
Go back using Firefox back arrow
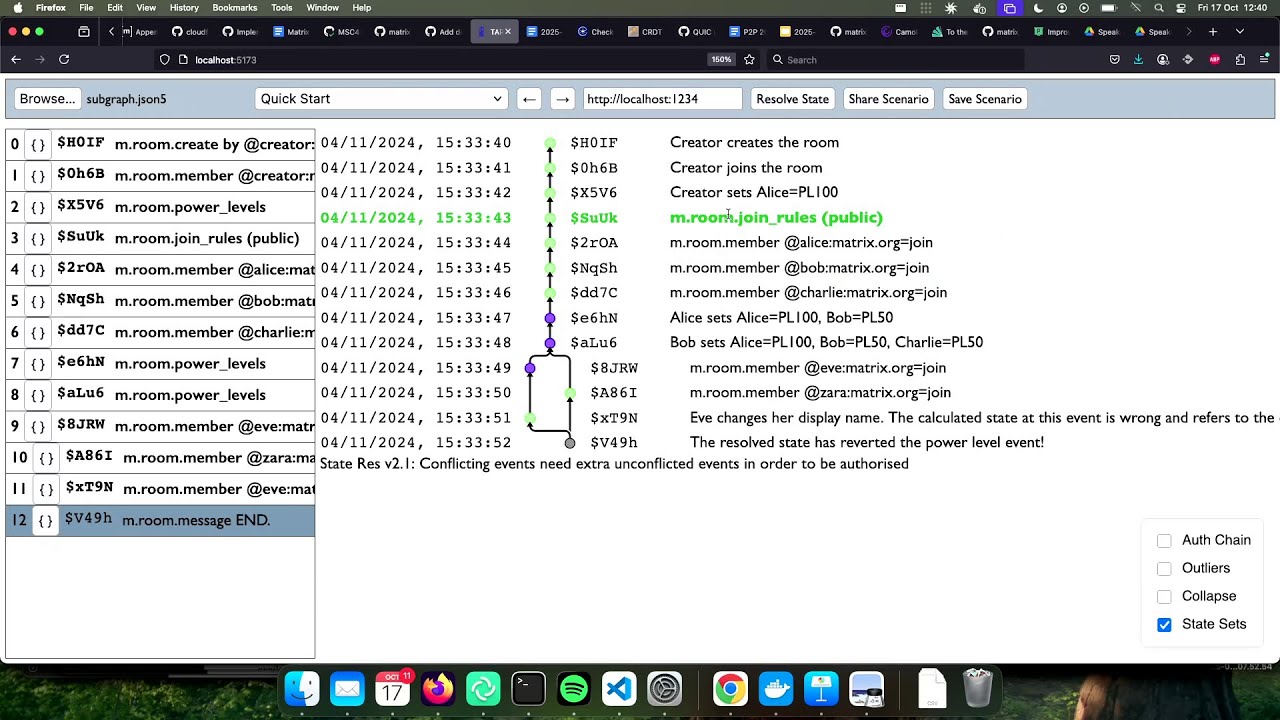click(x=16, y=60)
